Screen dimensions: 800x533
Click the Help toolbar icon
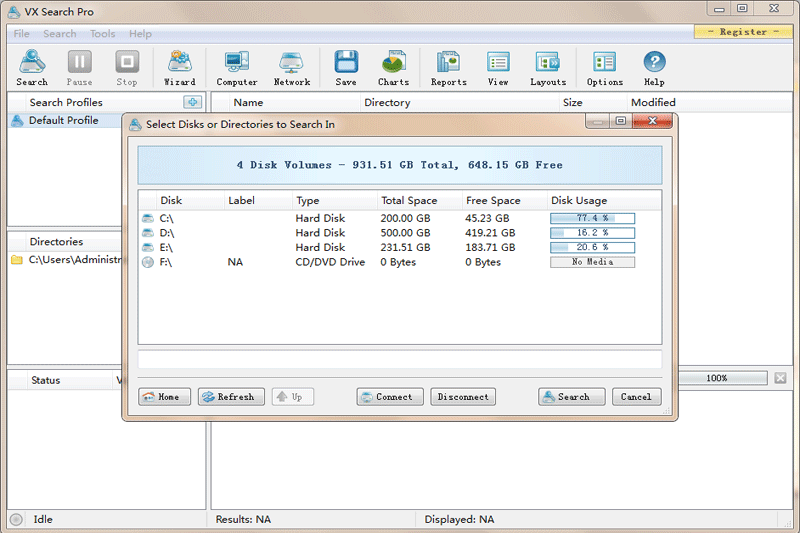tap(654, 68)
